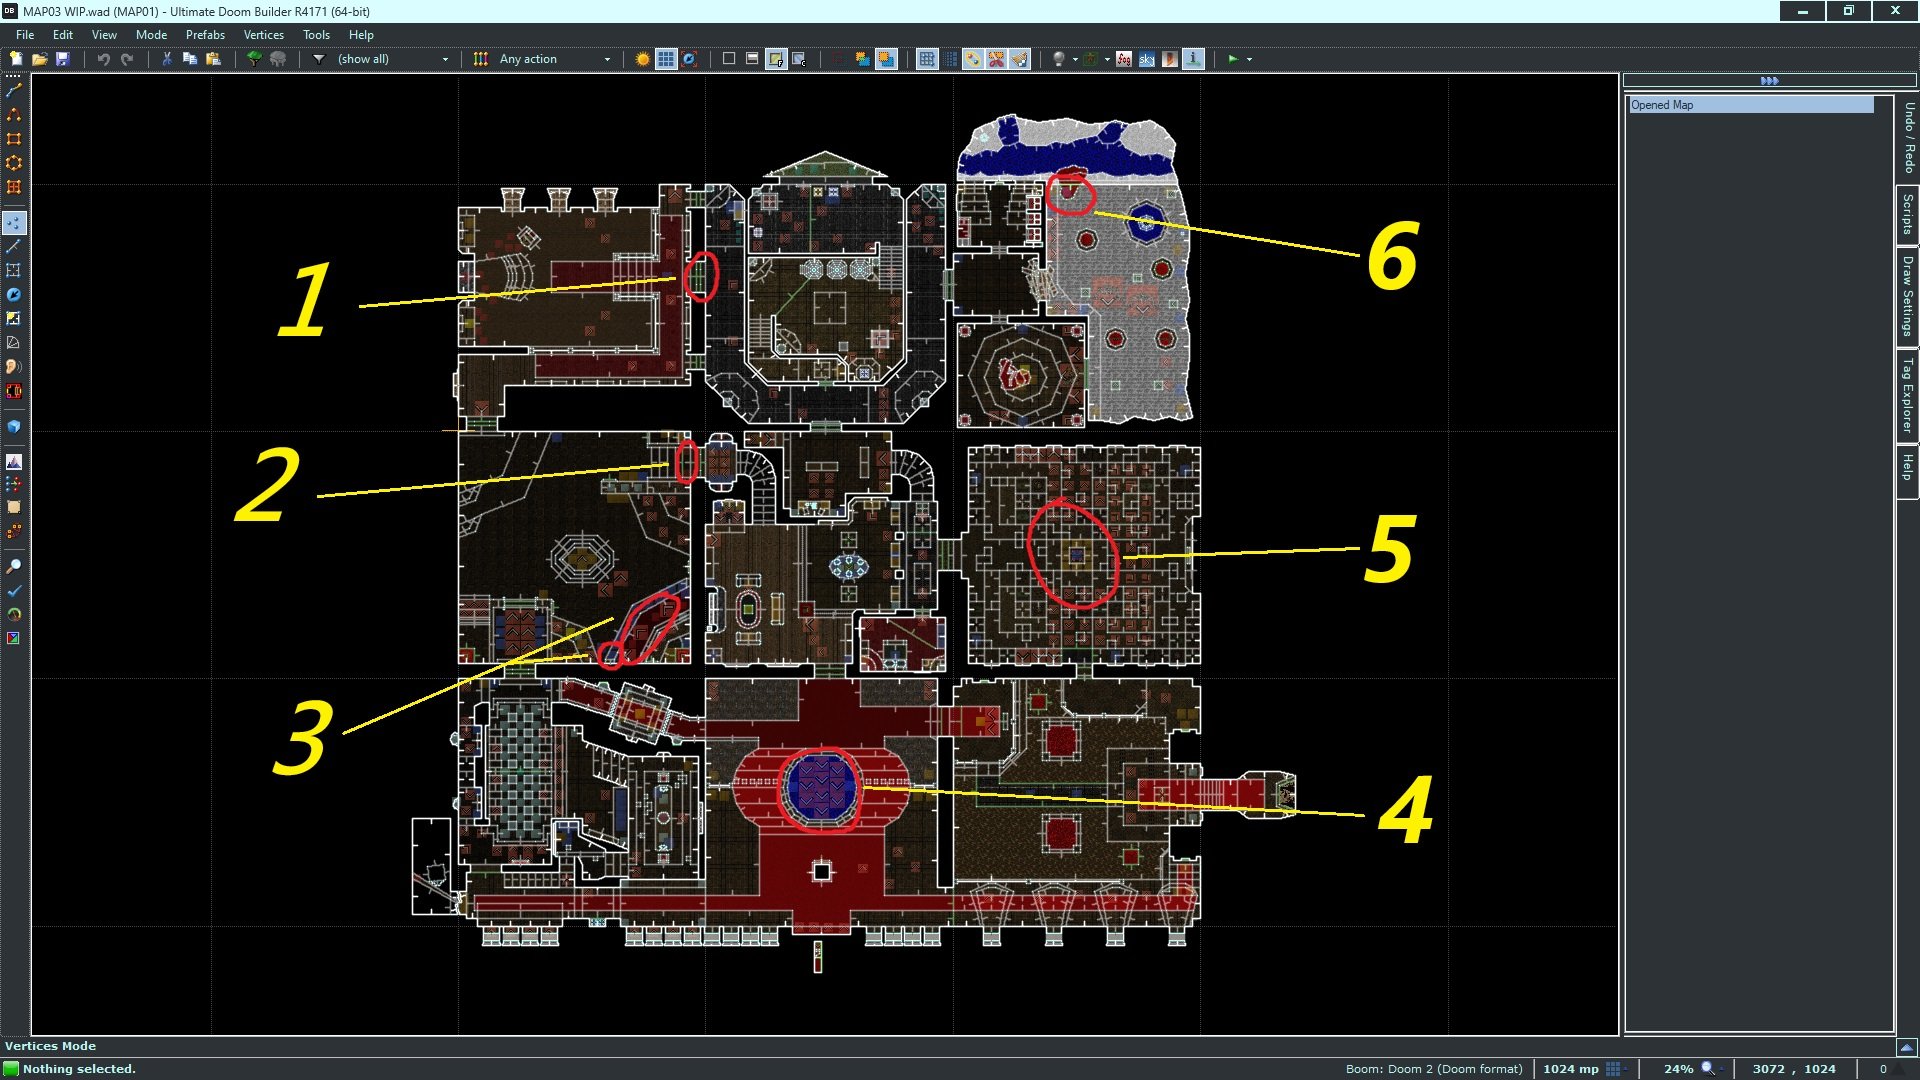Image resolution: width=1920 pixels, height=1080 pixels.
Task: Open Find and Replace magnifier tool
Action: click(14, 567)
